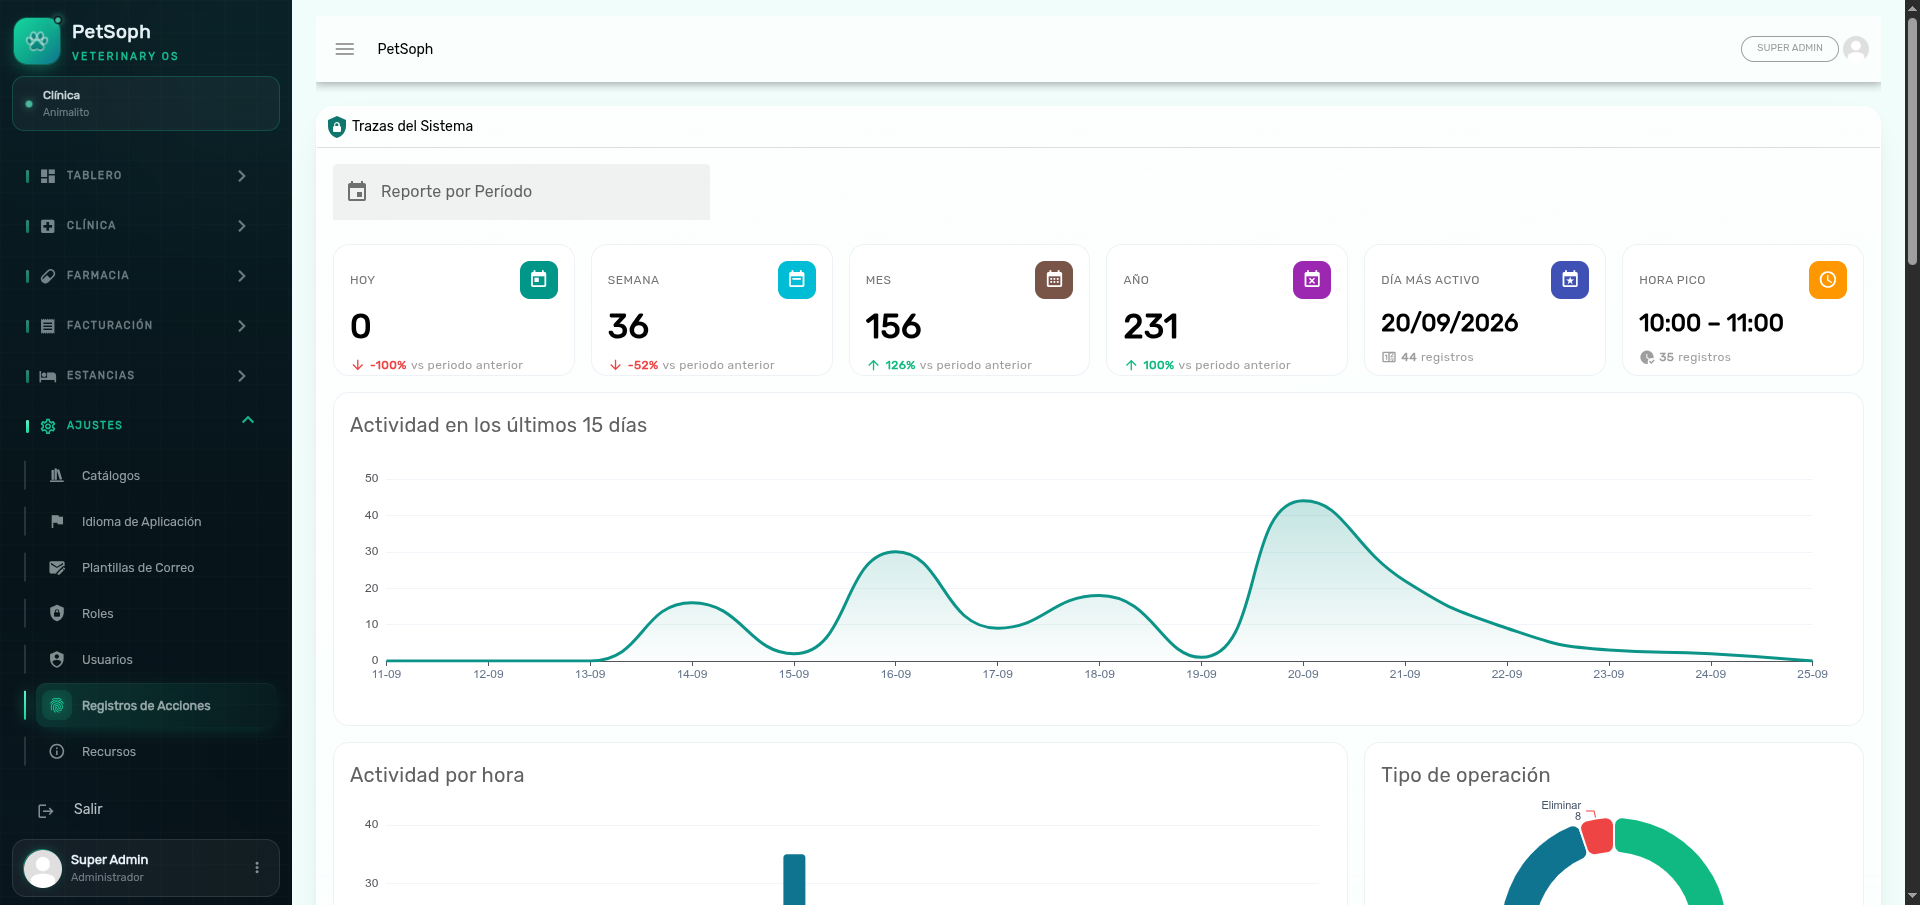
Task: Click the Super Admin avatar in the sidebar
Action: (x=43, y=868)
